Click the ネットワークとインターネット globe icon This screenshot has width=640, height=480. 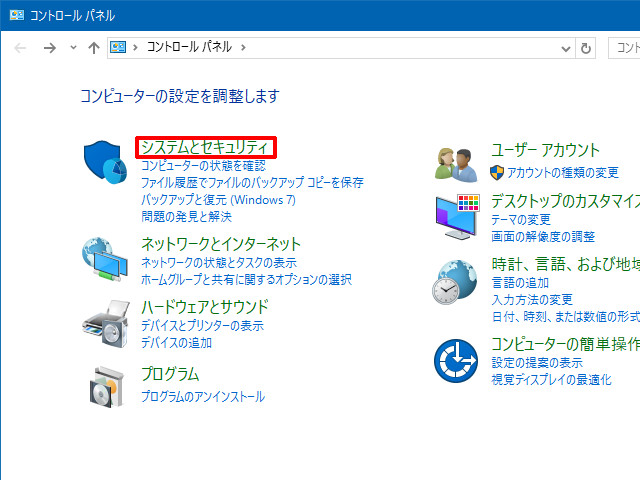coord(105,260)
